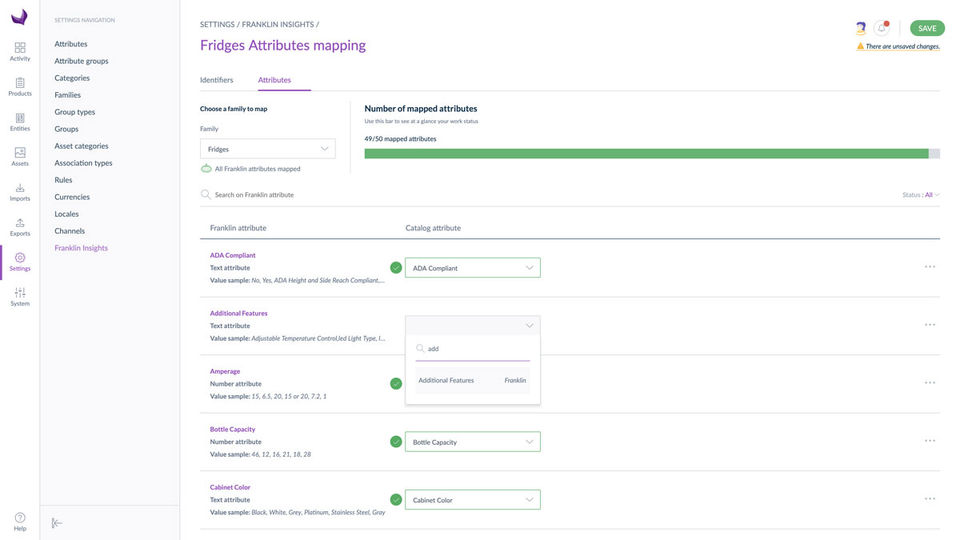Screen dimensions: 960x540
Task: Click the mapped attributes progress bar
Action: pos(651,154)
